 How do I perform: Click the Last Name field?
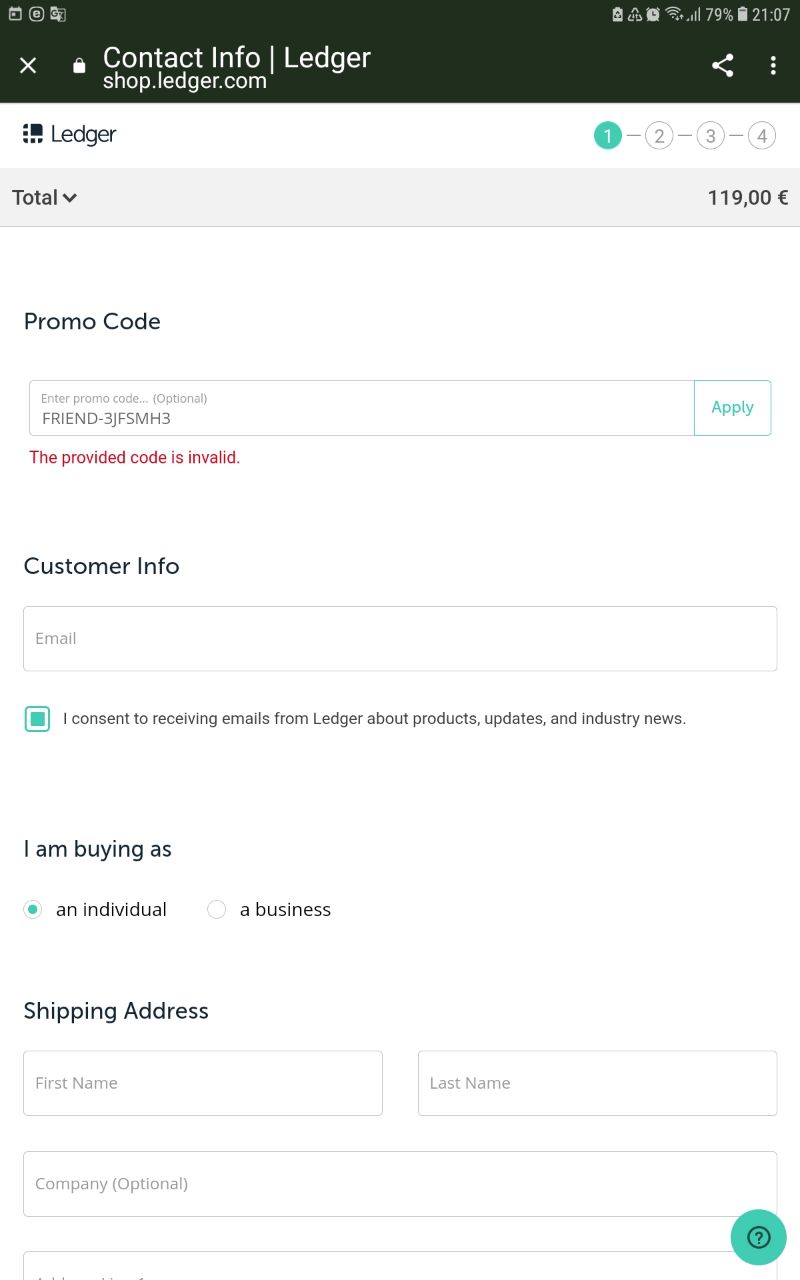tap(597, 1083)
